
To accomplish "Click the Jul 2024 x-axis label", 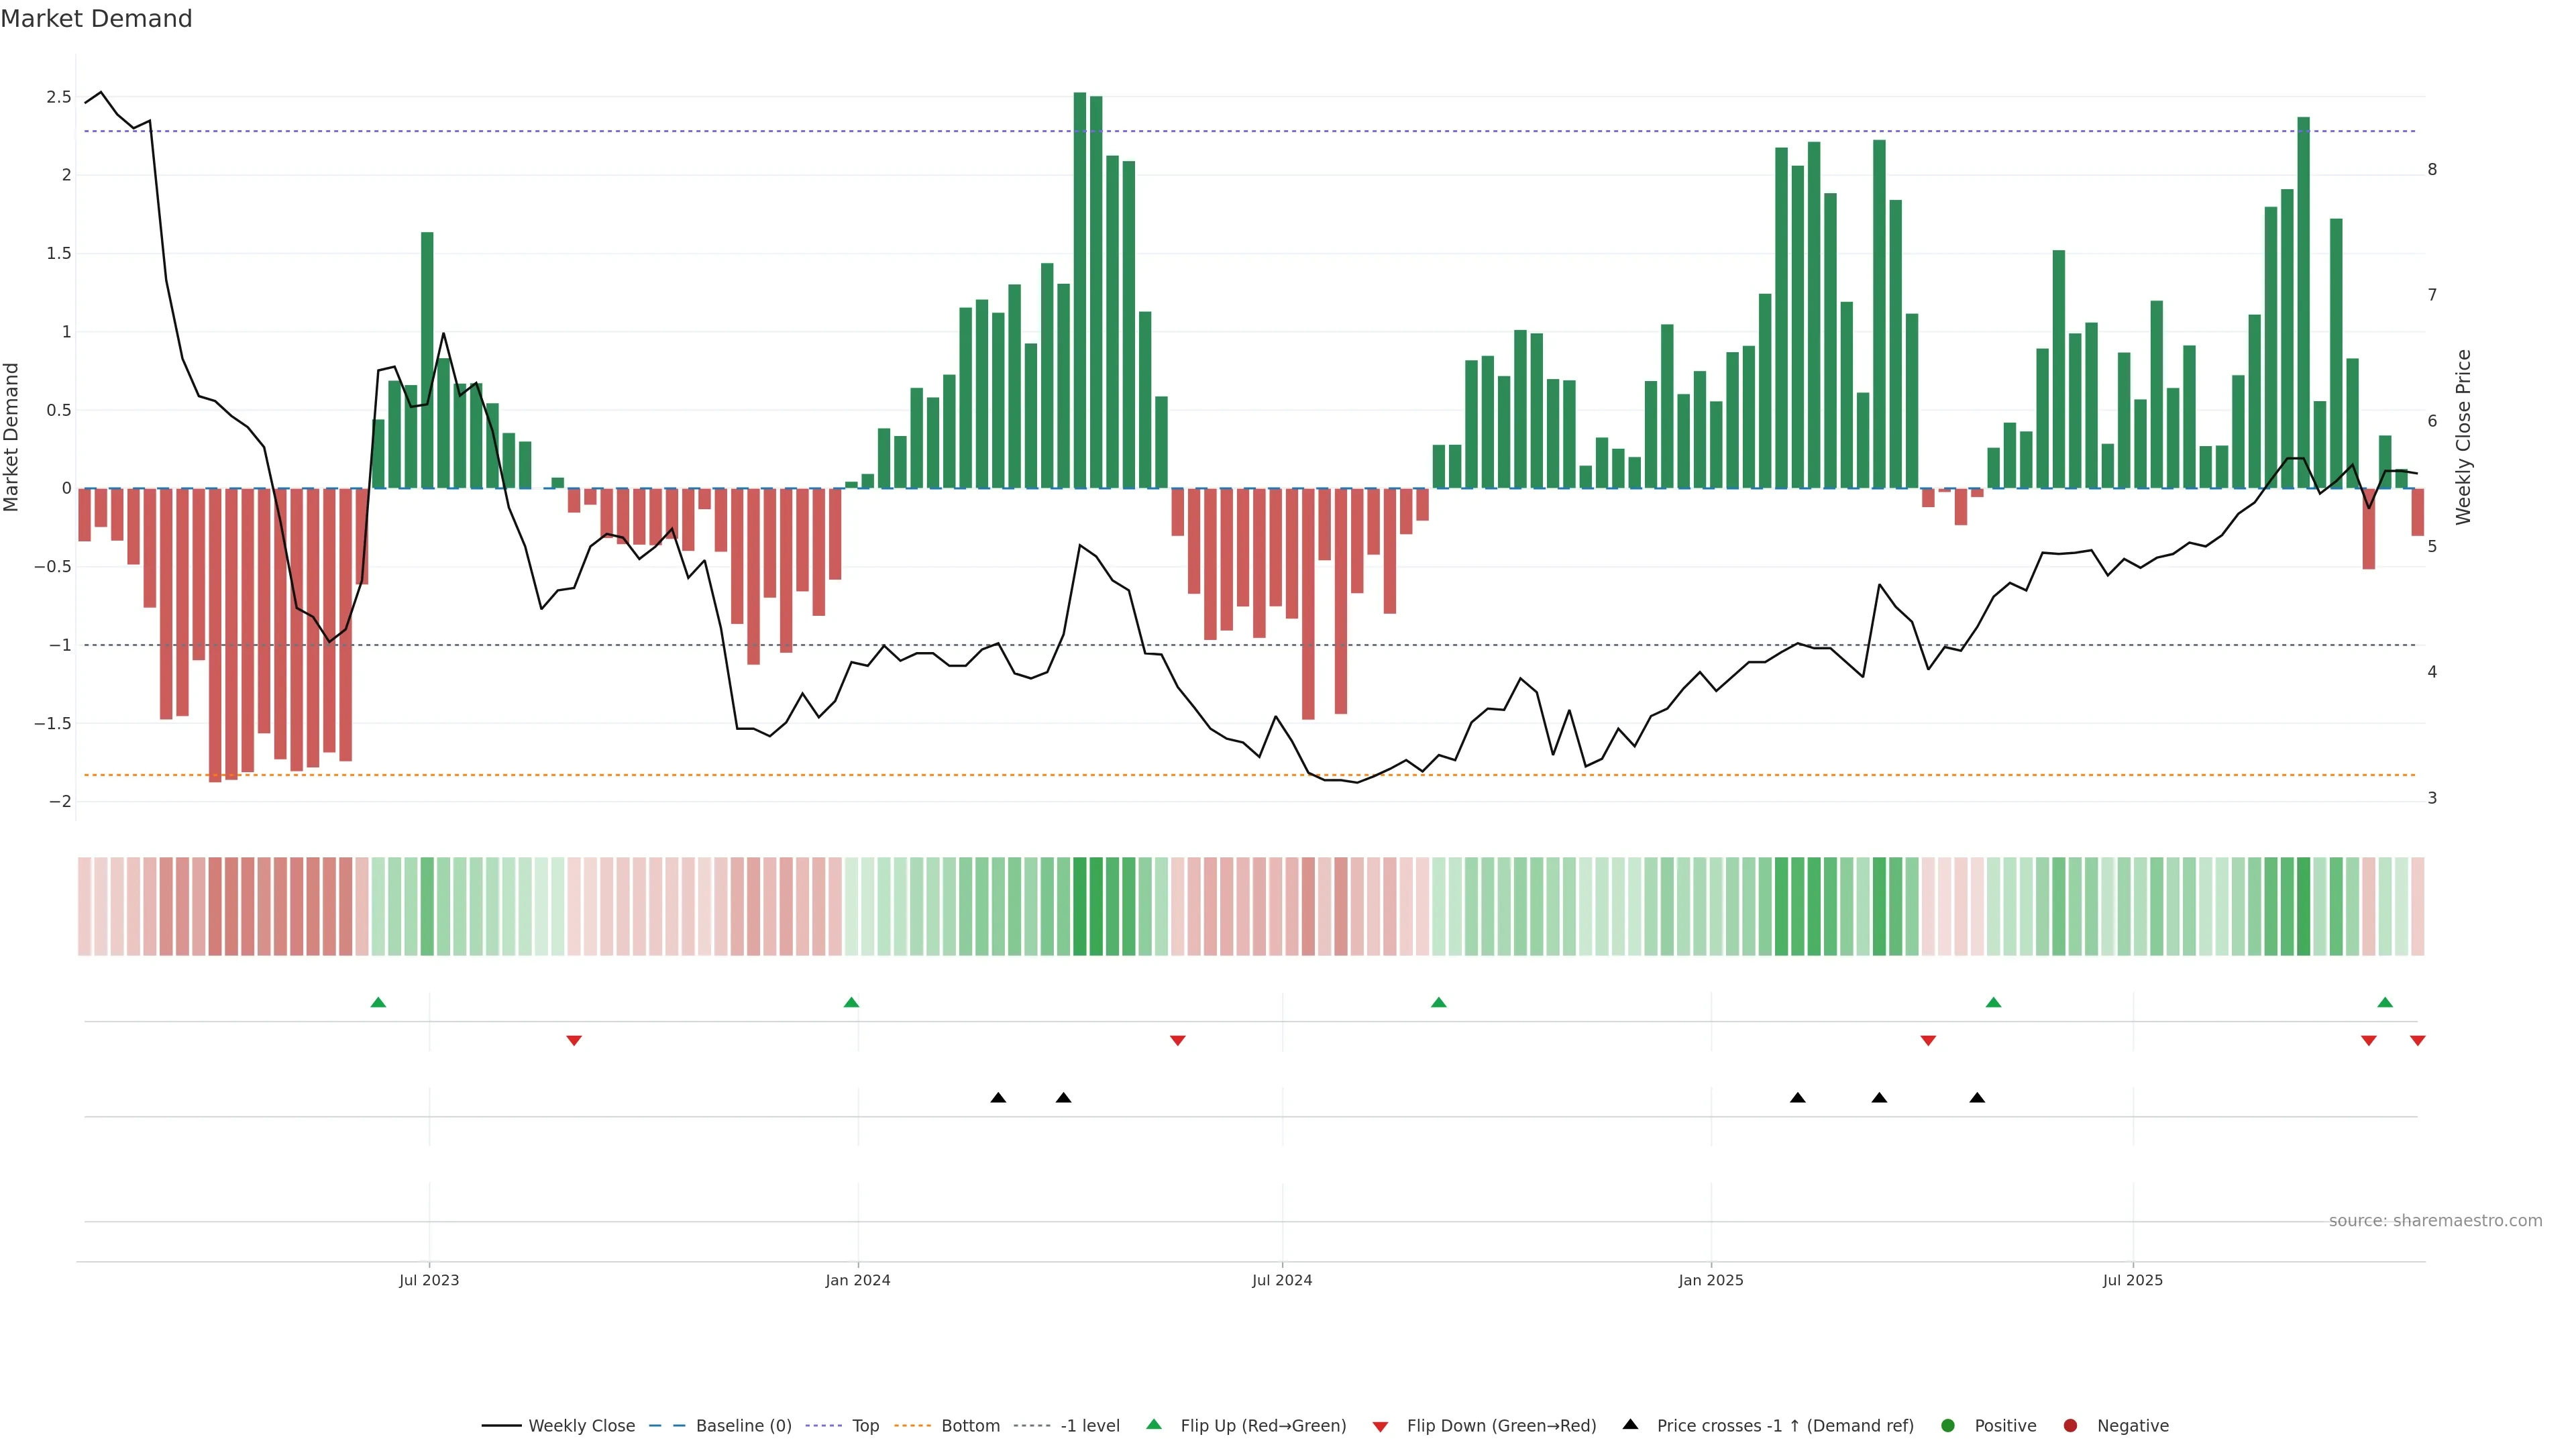I will pyautogui.click(x=1281, y=1280).
